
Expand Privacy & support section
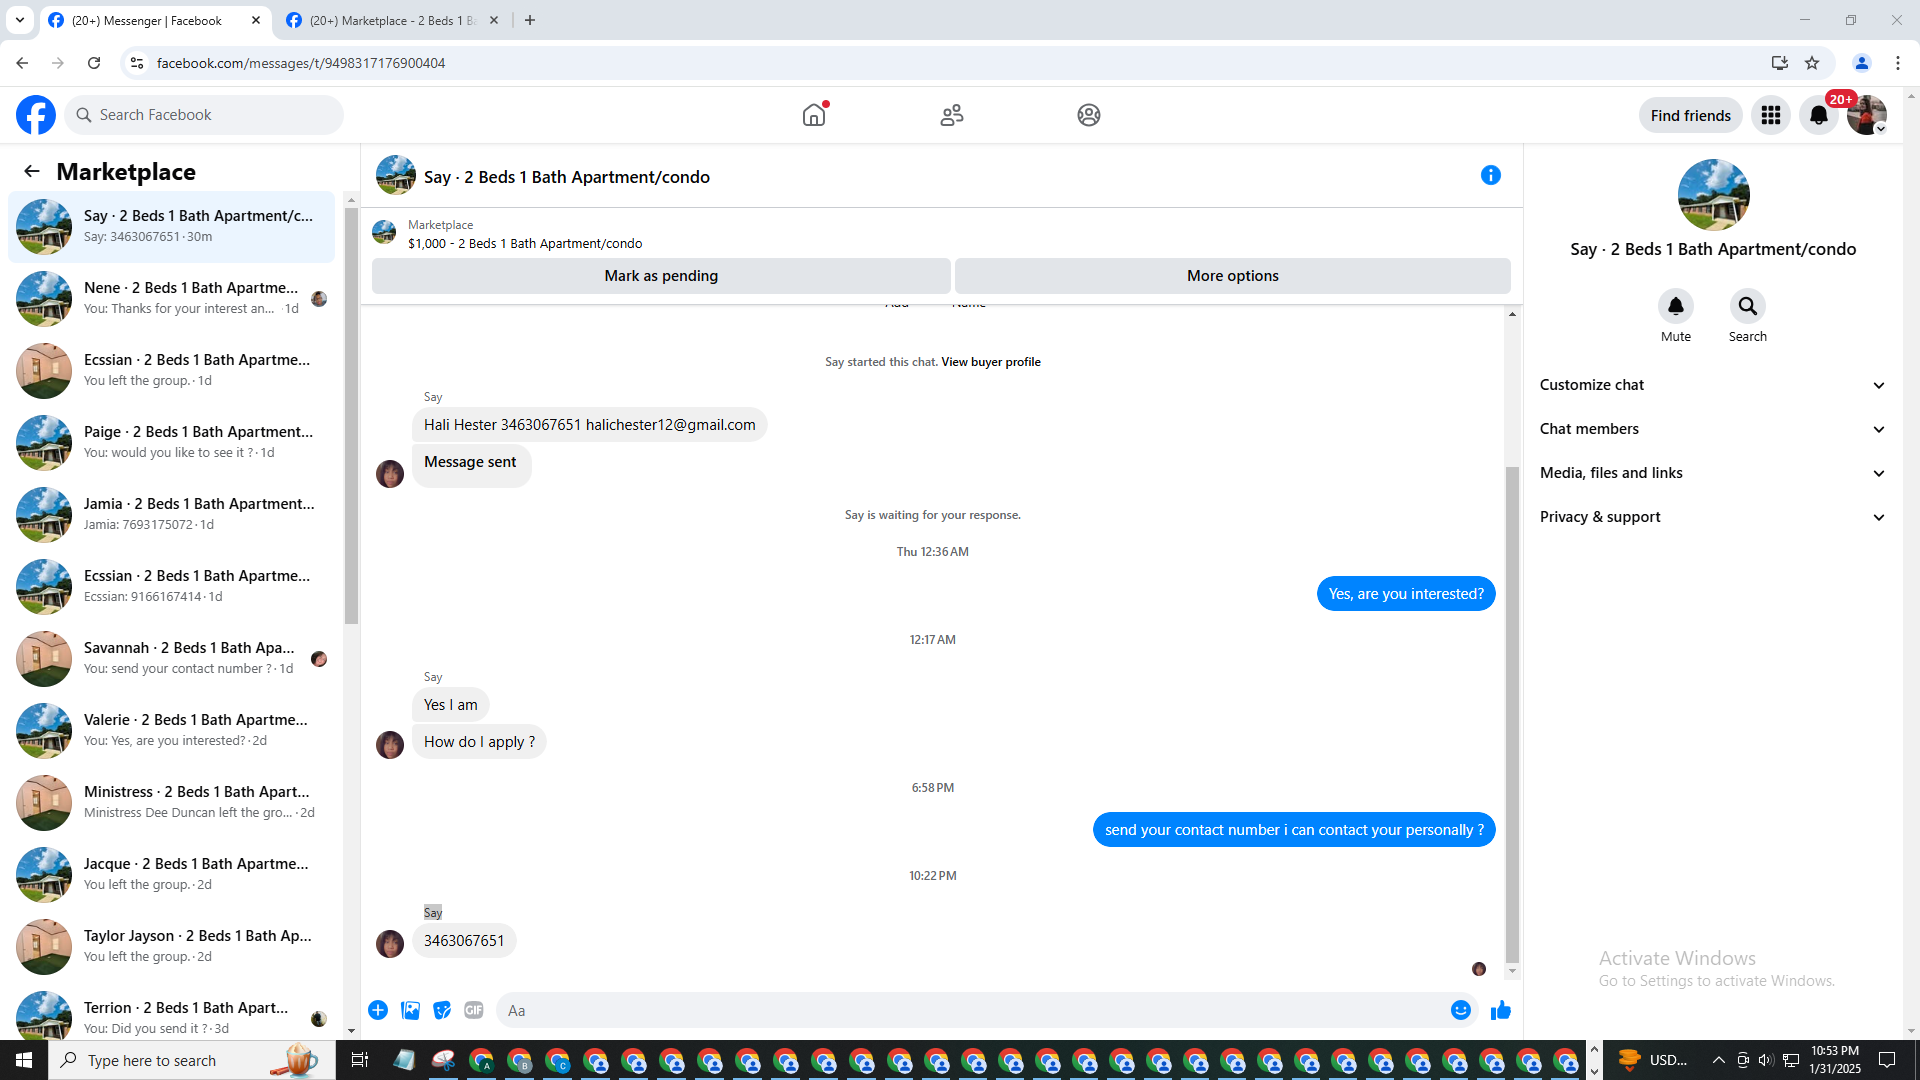coord(1713,517)
